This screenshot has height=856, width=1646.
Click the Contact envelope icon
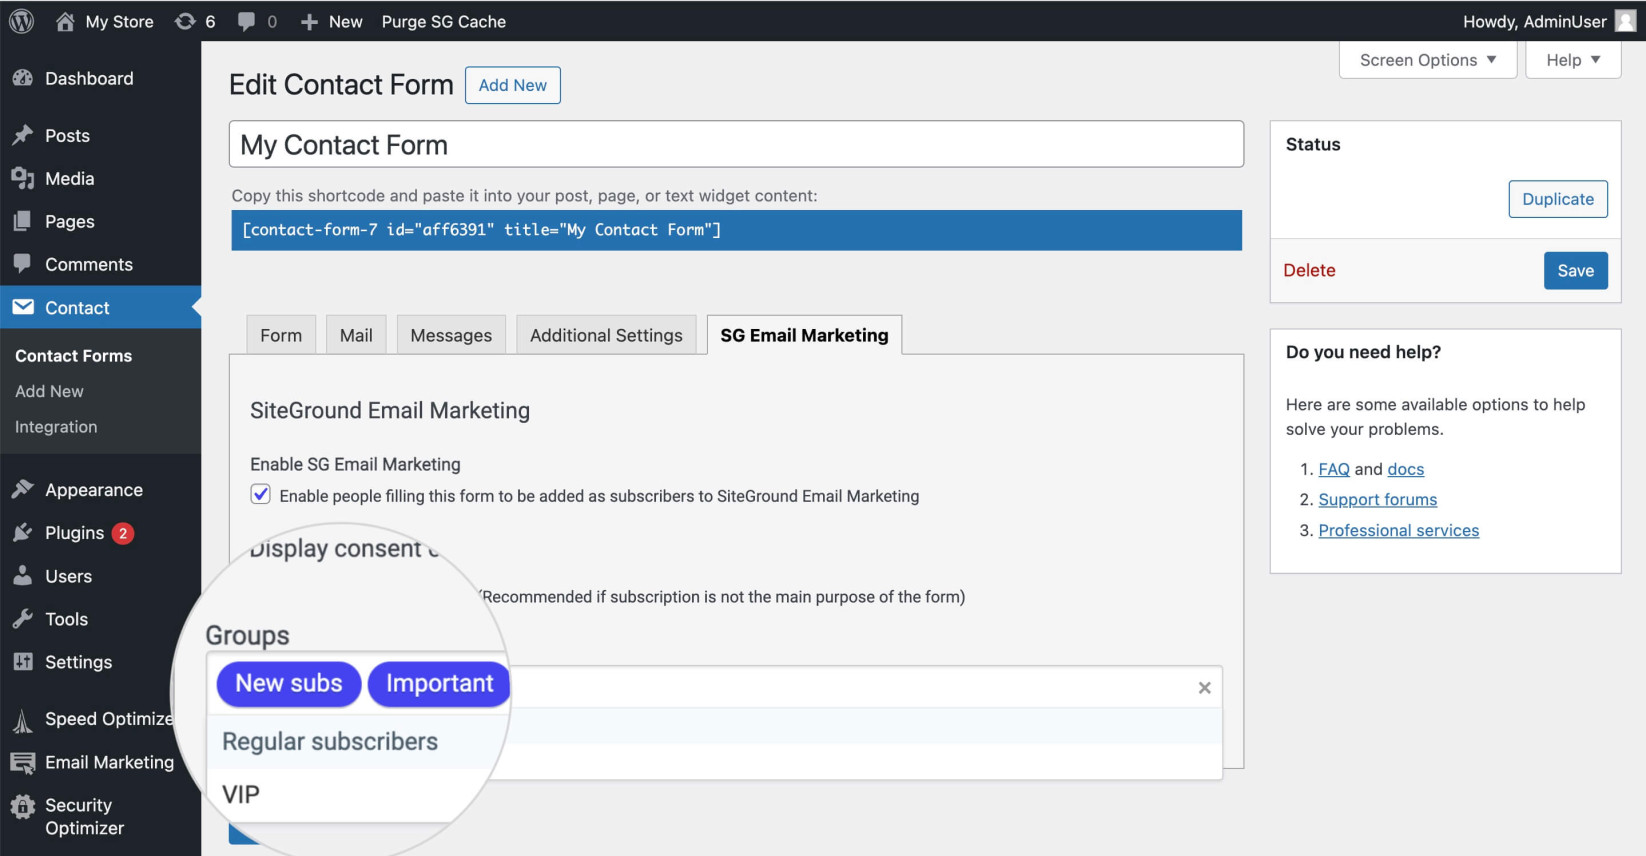[23, 307]
